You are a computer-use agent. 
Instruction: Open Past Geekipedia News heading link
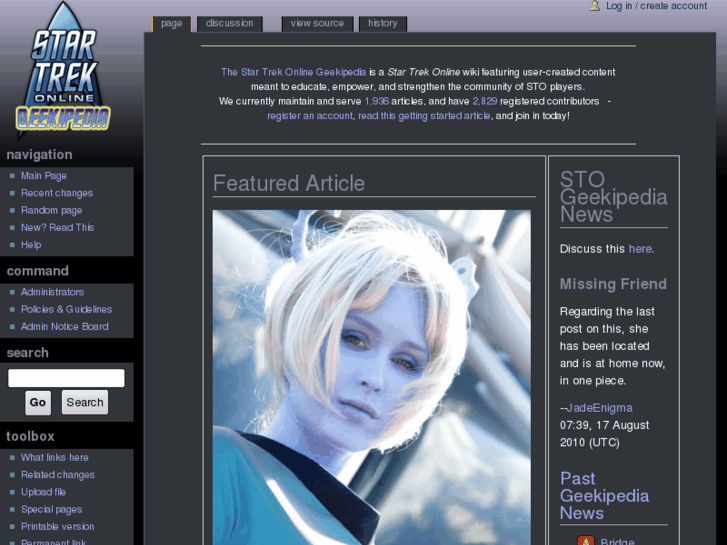click(x=604, y=496)
